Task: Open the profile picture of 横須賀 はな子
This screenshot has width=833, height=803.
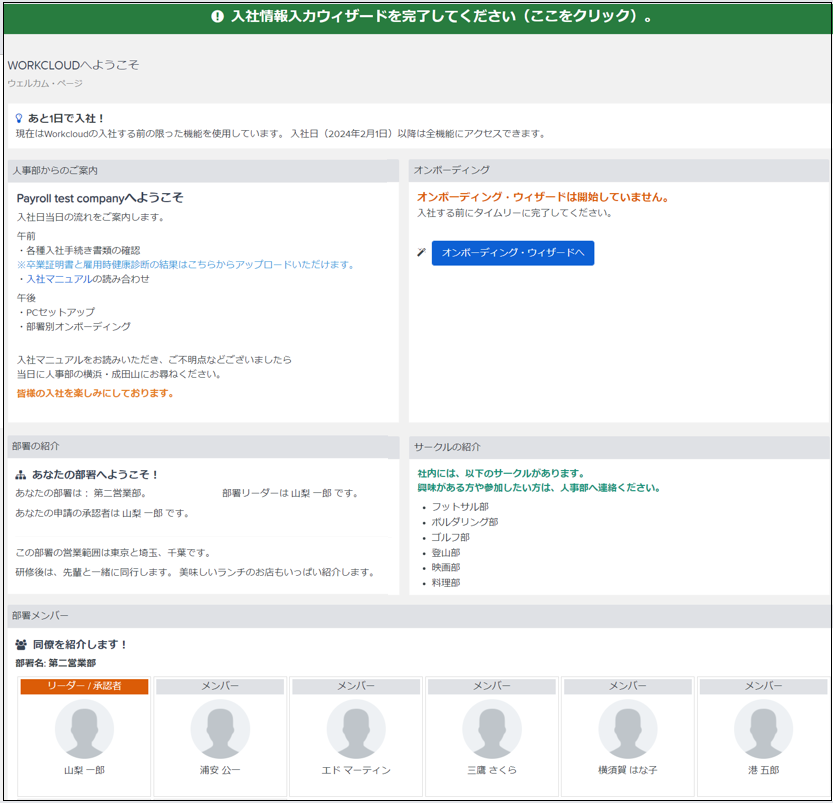Action: [x=628, y=729]
